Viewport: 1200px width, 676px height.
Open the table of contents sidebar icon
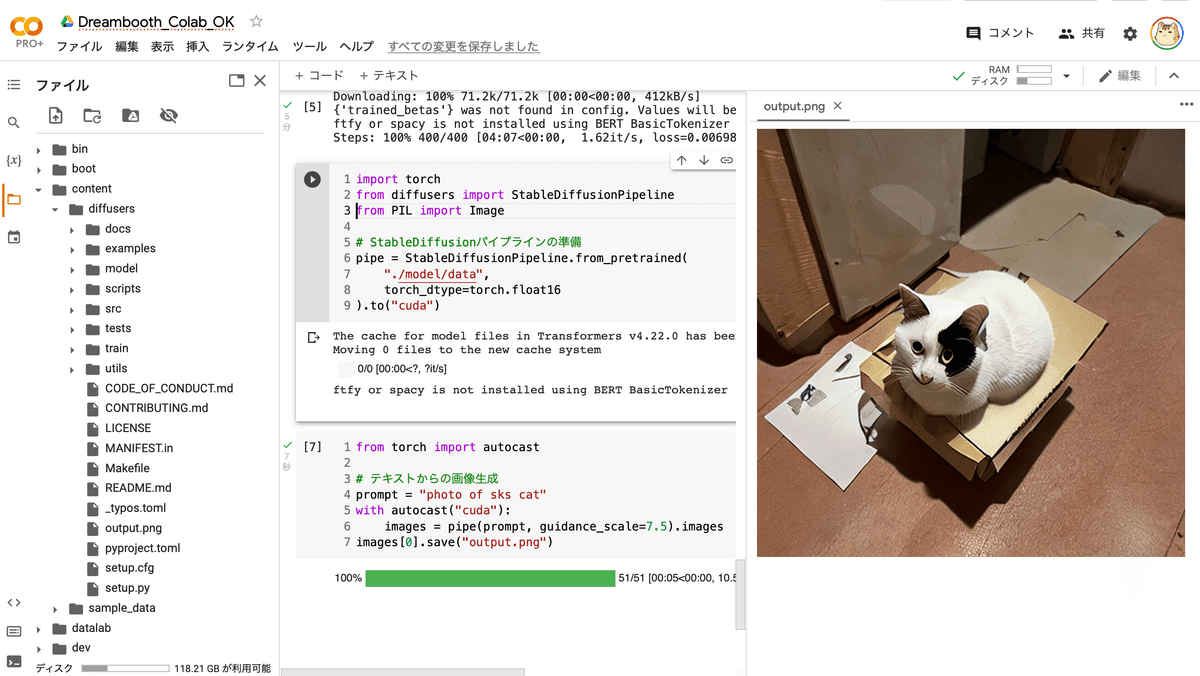tap(14, 85)
